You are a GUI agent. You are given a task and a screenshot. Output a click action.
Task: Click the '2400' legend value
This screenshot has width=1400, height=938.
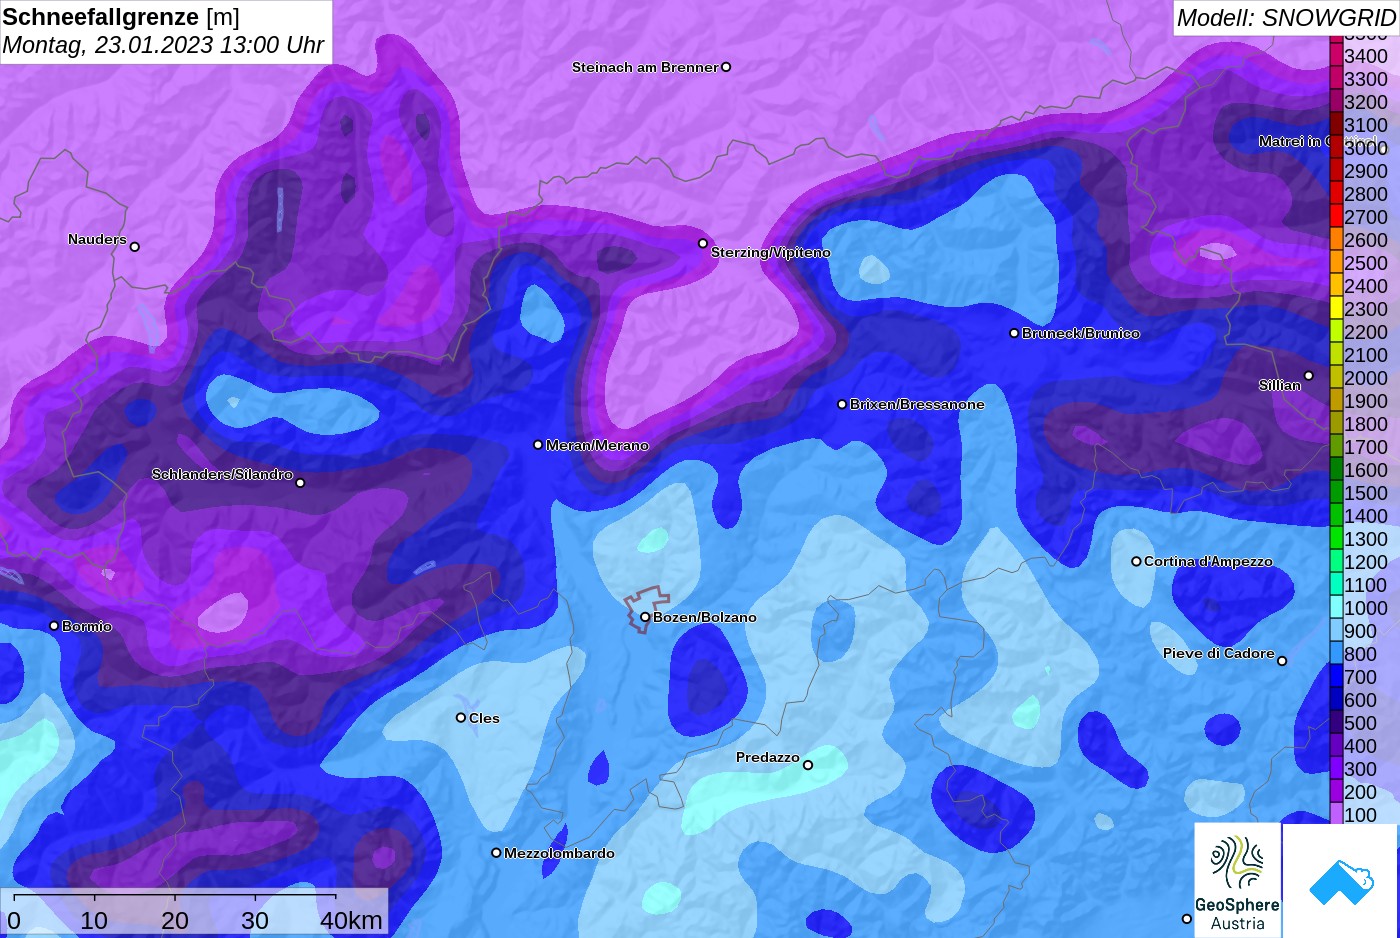coord(1366,286)
